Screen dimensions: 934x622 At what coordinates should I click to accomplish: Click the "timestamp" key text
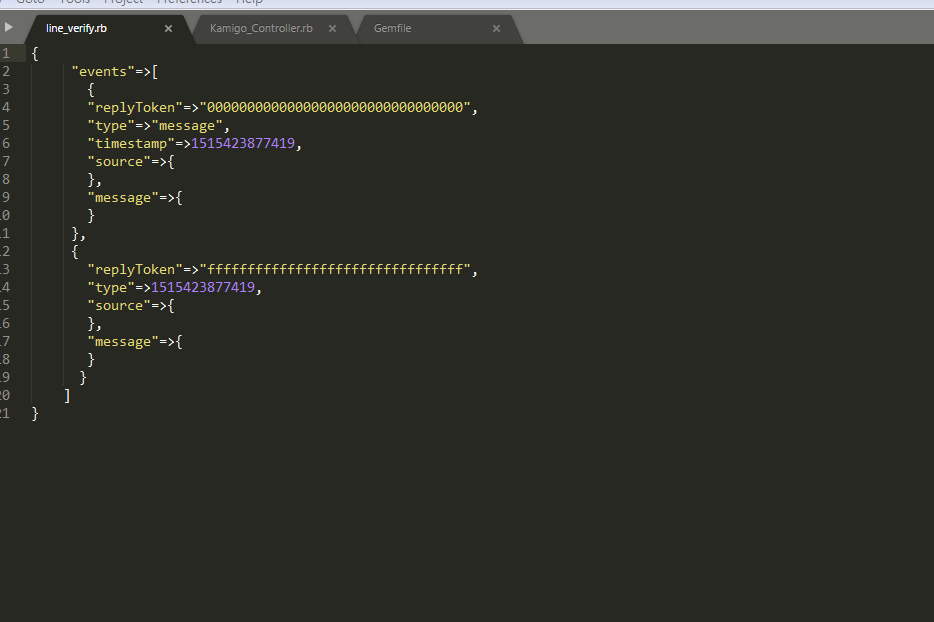[131, 144]
